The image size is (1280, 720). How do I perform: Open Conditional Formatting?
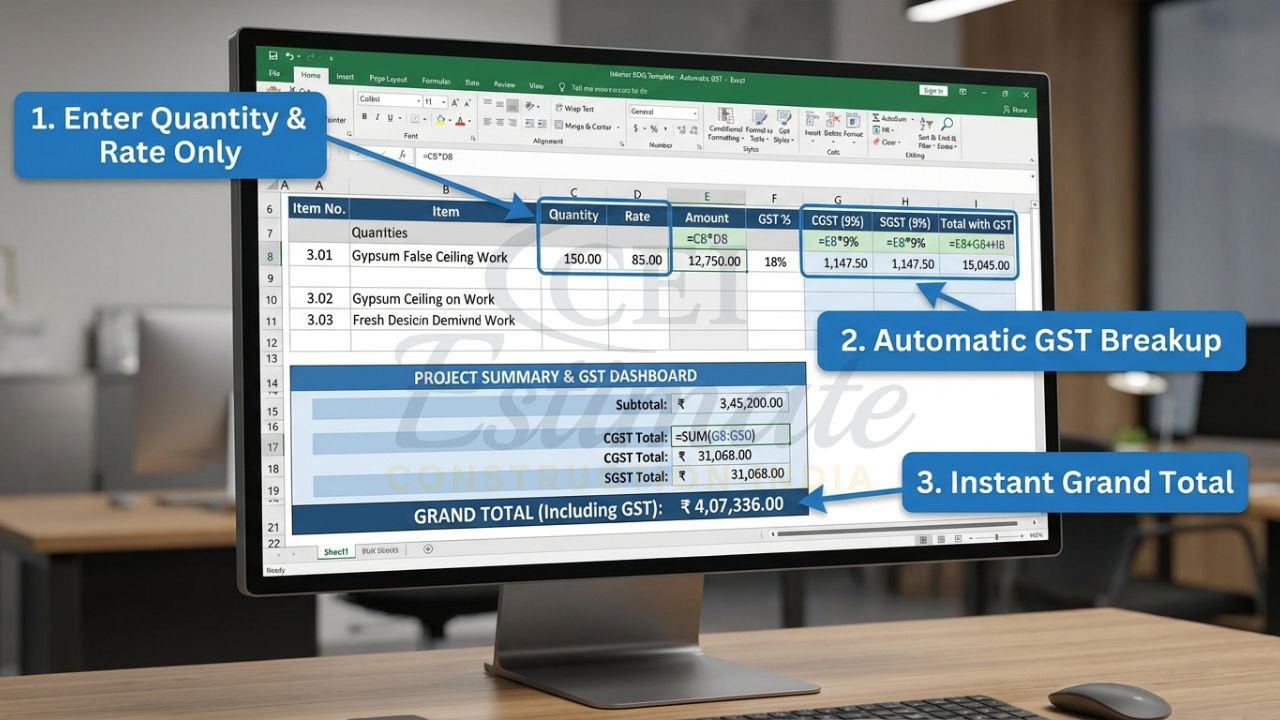pos(725,117)
